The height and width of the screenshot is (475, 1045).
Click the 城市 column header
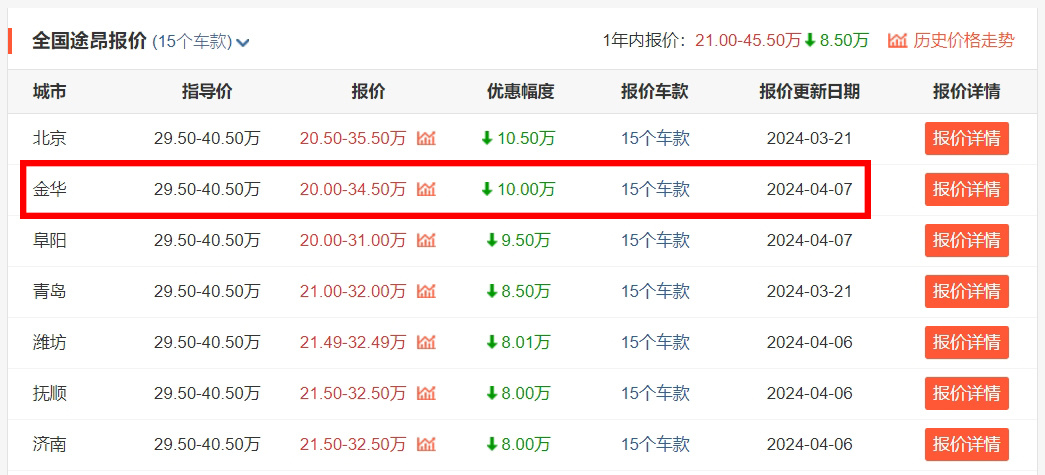[x=50, y=91]
